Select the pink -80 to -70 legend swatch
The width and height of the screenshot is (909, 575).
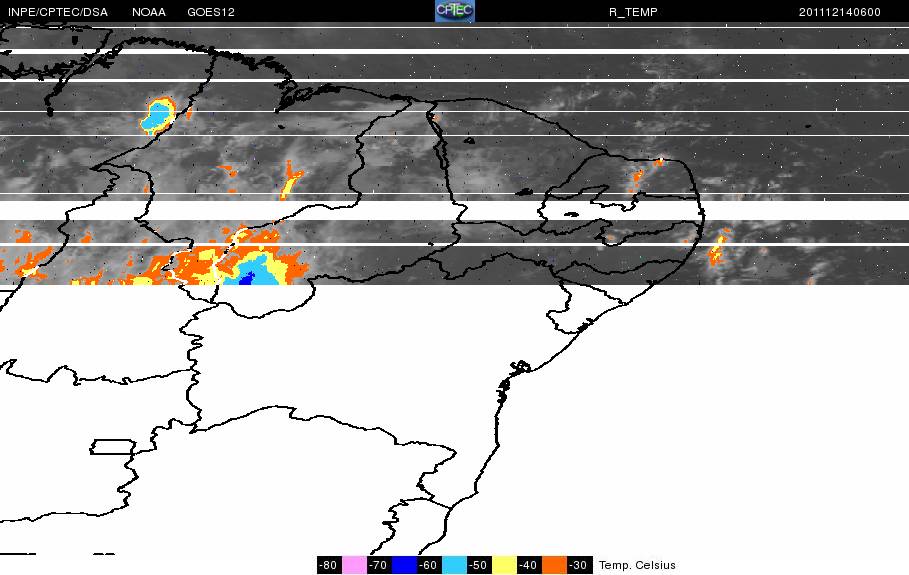[354, 565]
